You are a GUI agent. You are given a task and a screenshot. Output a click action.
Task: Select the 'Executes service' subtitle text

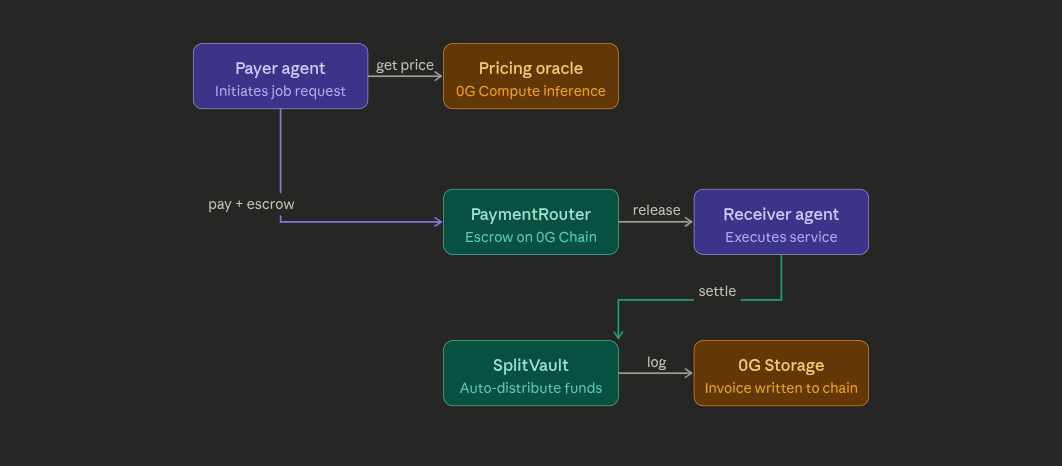[x=781, y=237]
